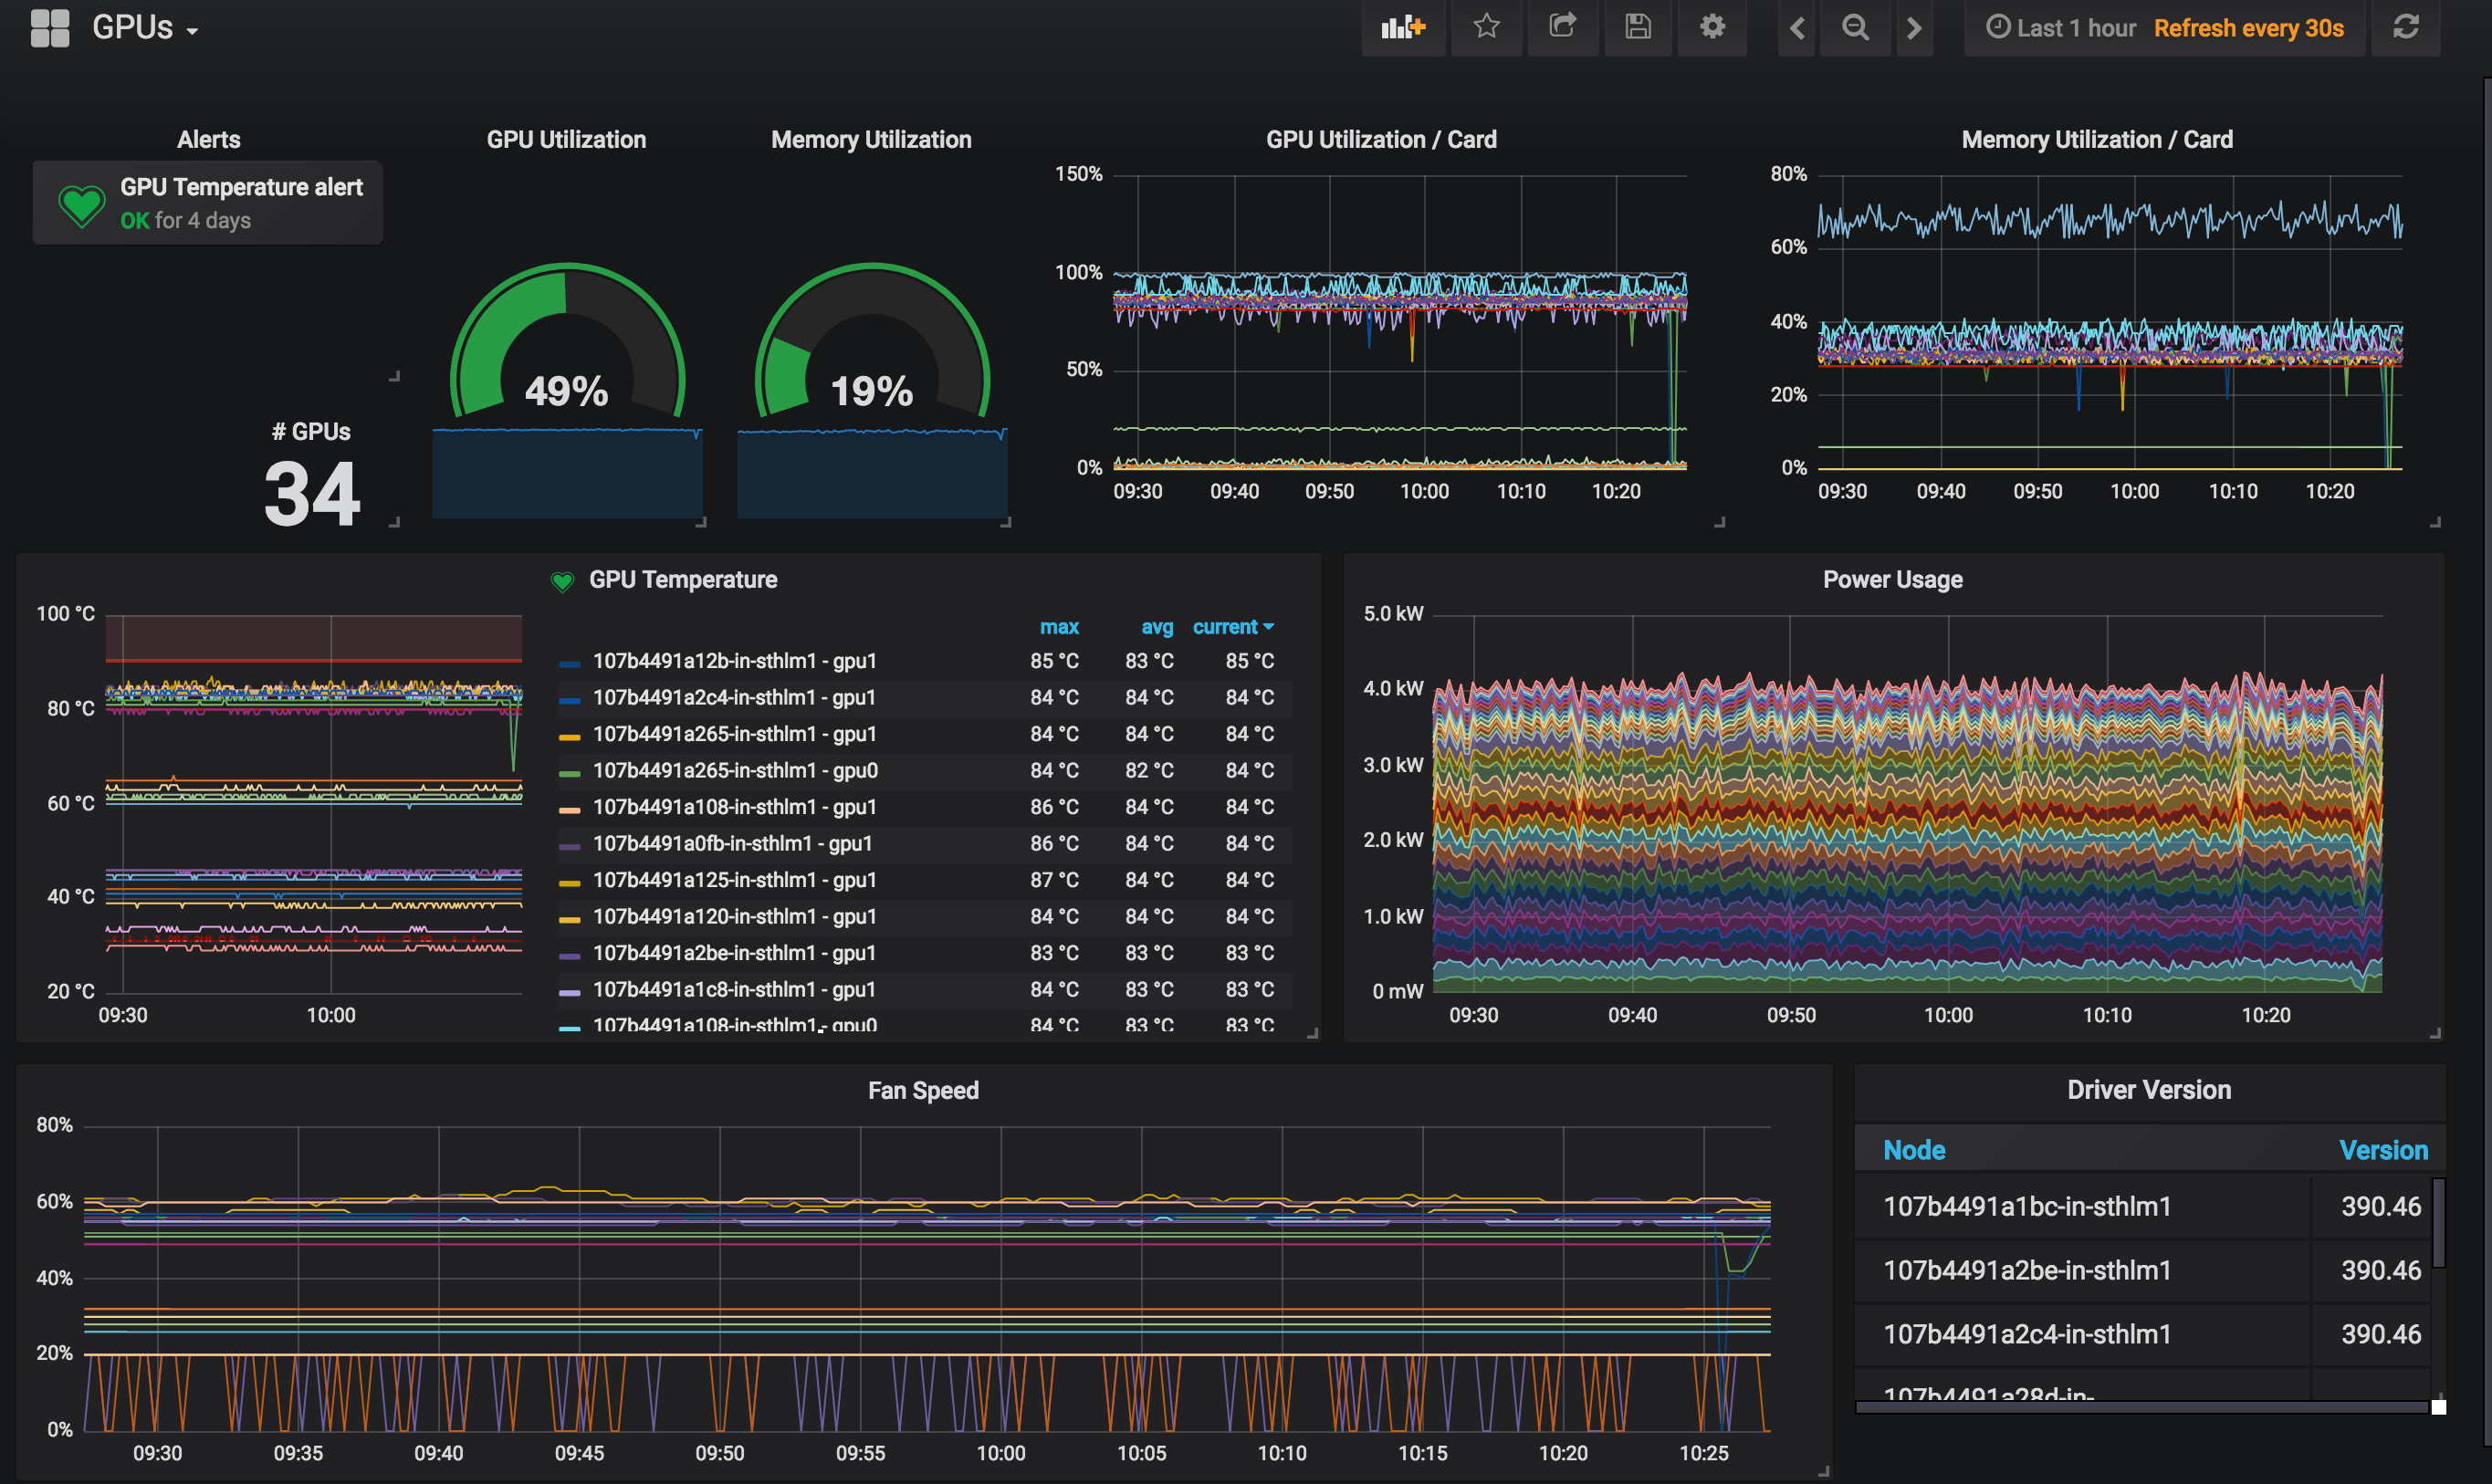The height and width of the screenshot is (1484, 2492).
Task: Click the Fan Speed panel title
Action: (x=922, y=1090)
